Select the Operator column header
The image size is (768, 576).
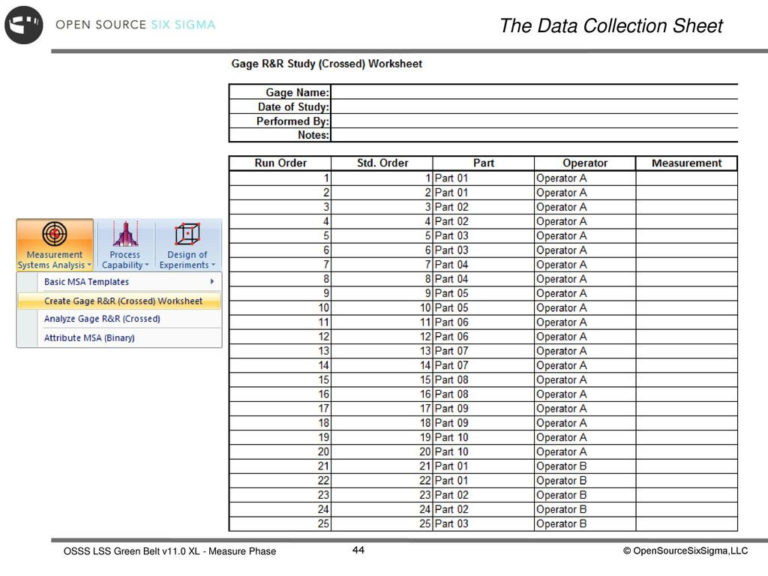[x=585, y=163]
